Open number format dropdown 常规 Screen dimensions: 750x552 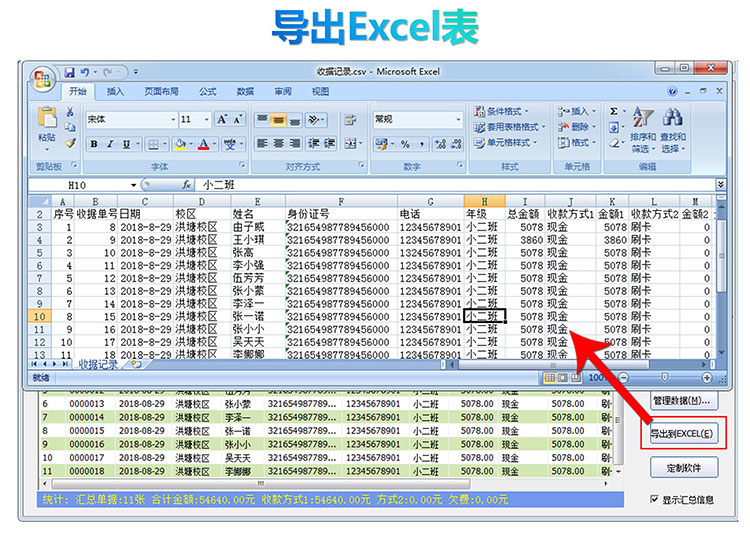458,120
